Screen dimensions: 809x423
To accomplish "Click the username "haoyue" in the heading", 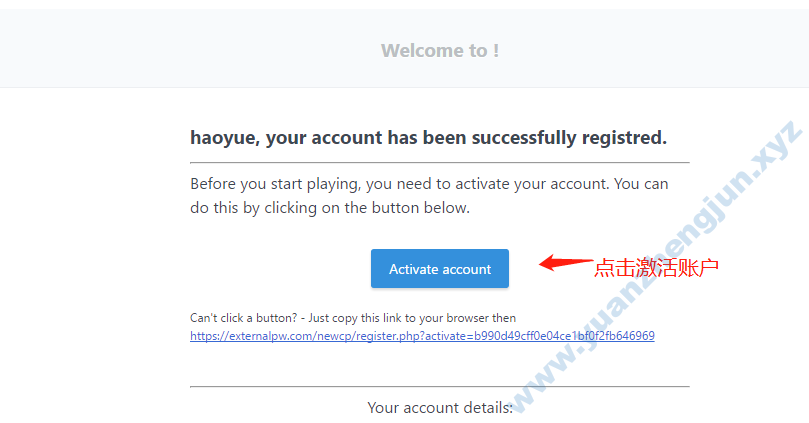I will (225, 138).
